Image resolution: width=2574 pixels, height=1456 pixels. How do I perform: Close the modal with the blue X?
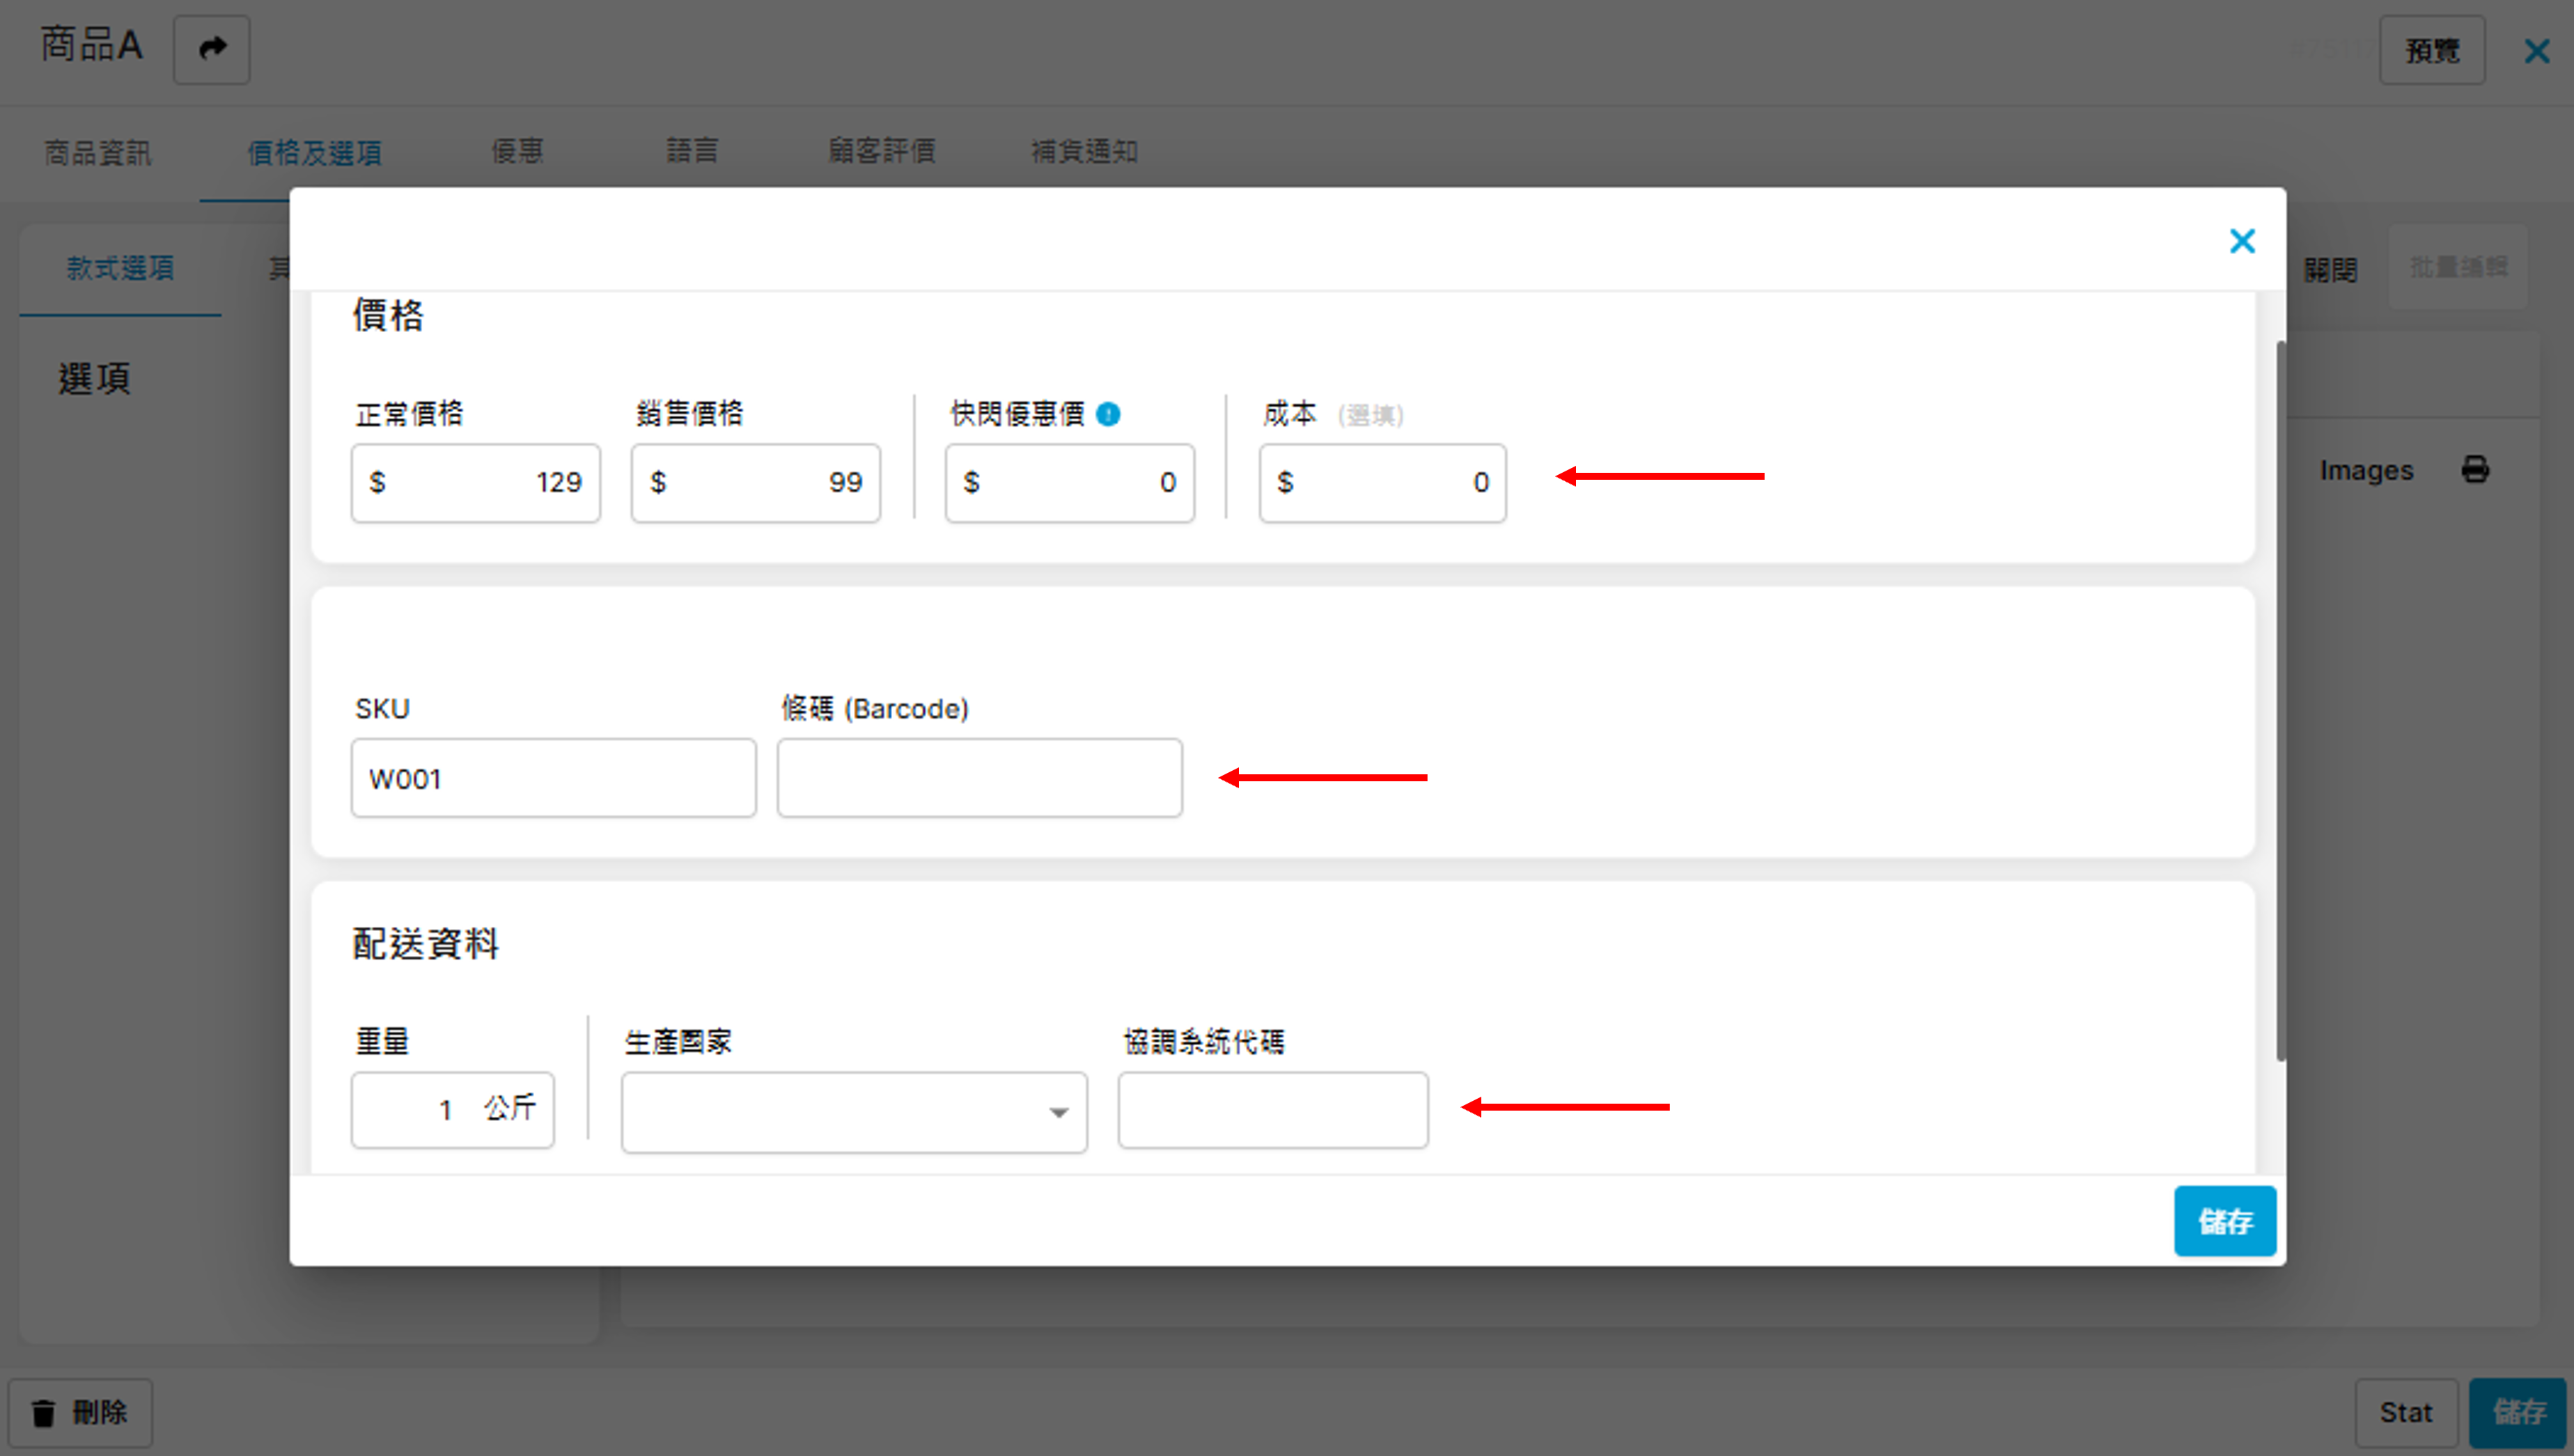point(2242,241)
